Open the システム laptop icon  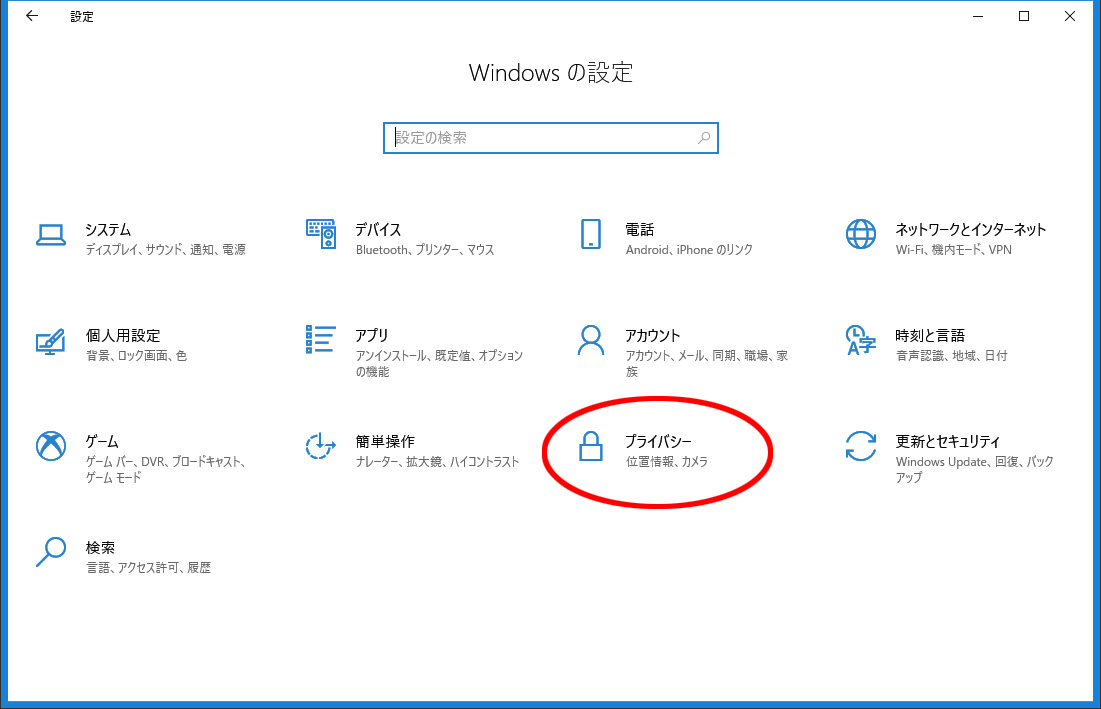(x=51, y=235)
